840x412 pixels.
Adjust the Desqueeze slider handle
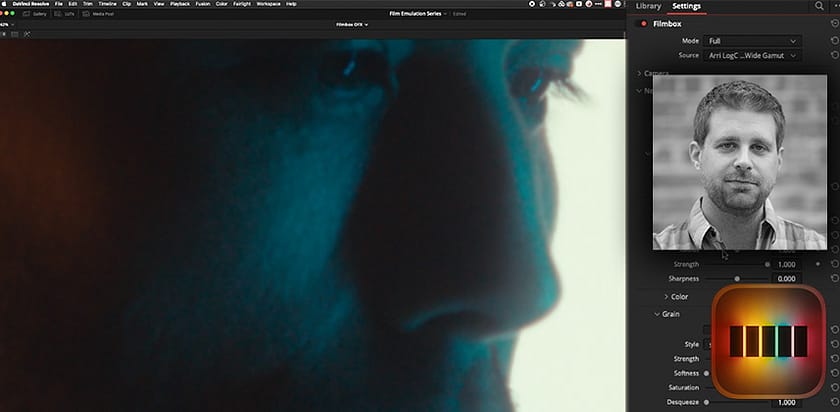tap(707, 402)
